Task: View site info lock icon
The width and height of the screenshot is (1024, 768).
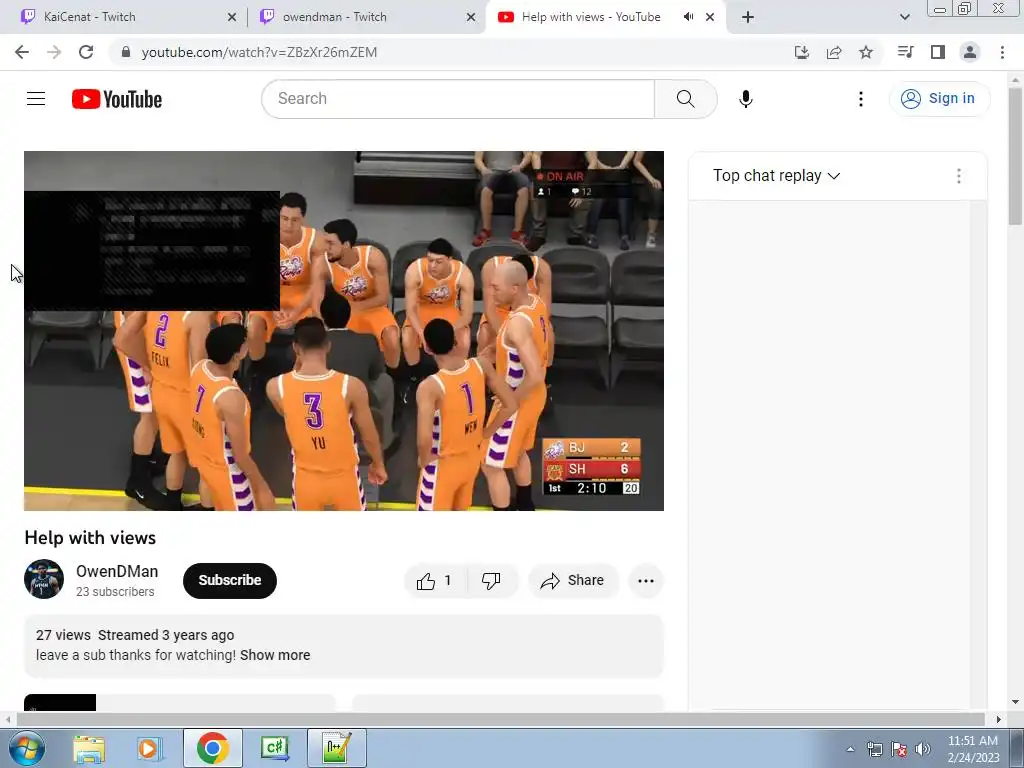Action: (126, 52)
